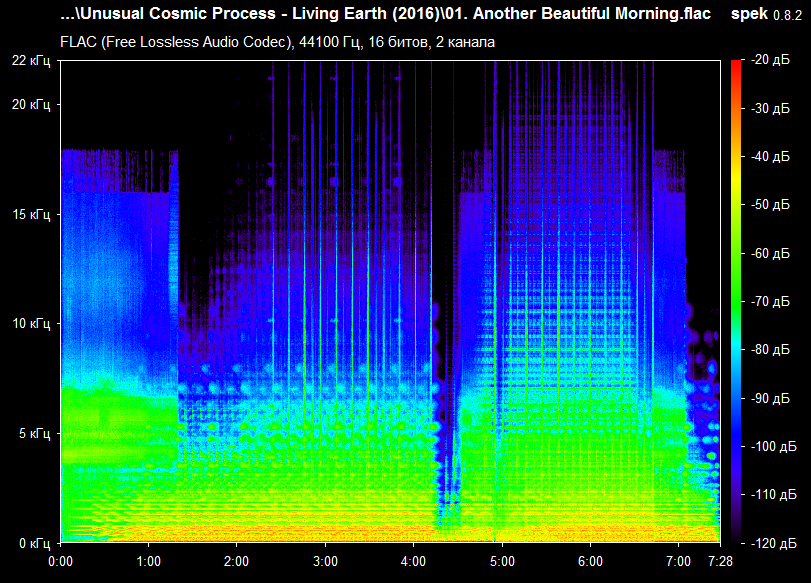This screenshot has height=583, width=811.
Task: Click the 20 кГц frequency label
Action: [31, 104]
